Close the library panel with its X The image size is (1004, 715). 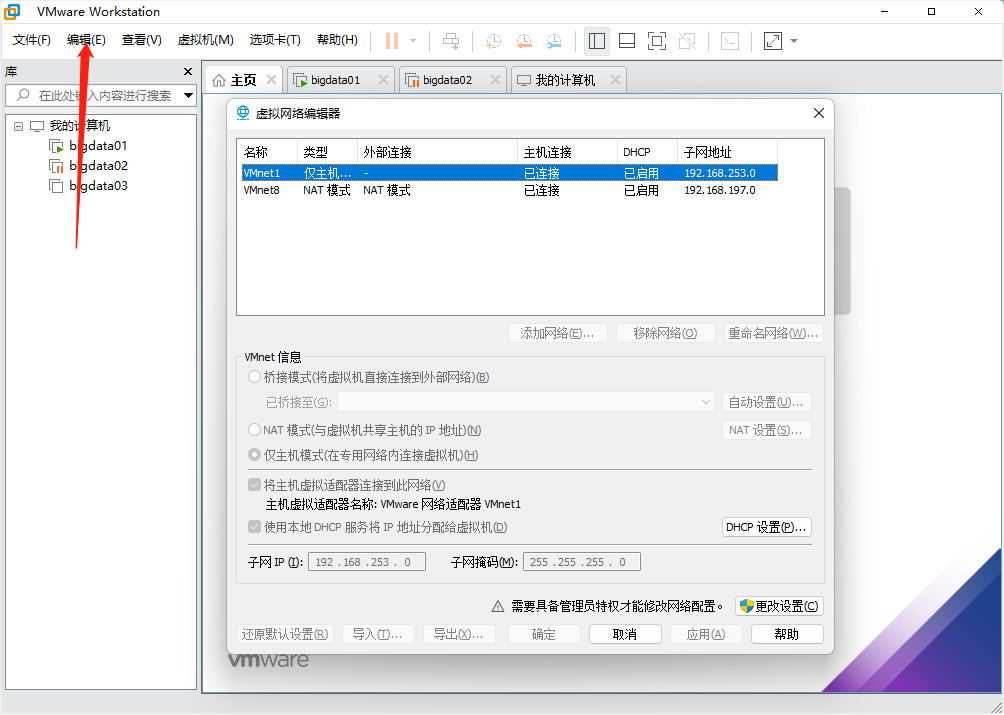pos(188,72)
